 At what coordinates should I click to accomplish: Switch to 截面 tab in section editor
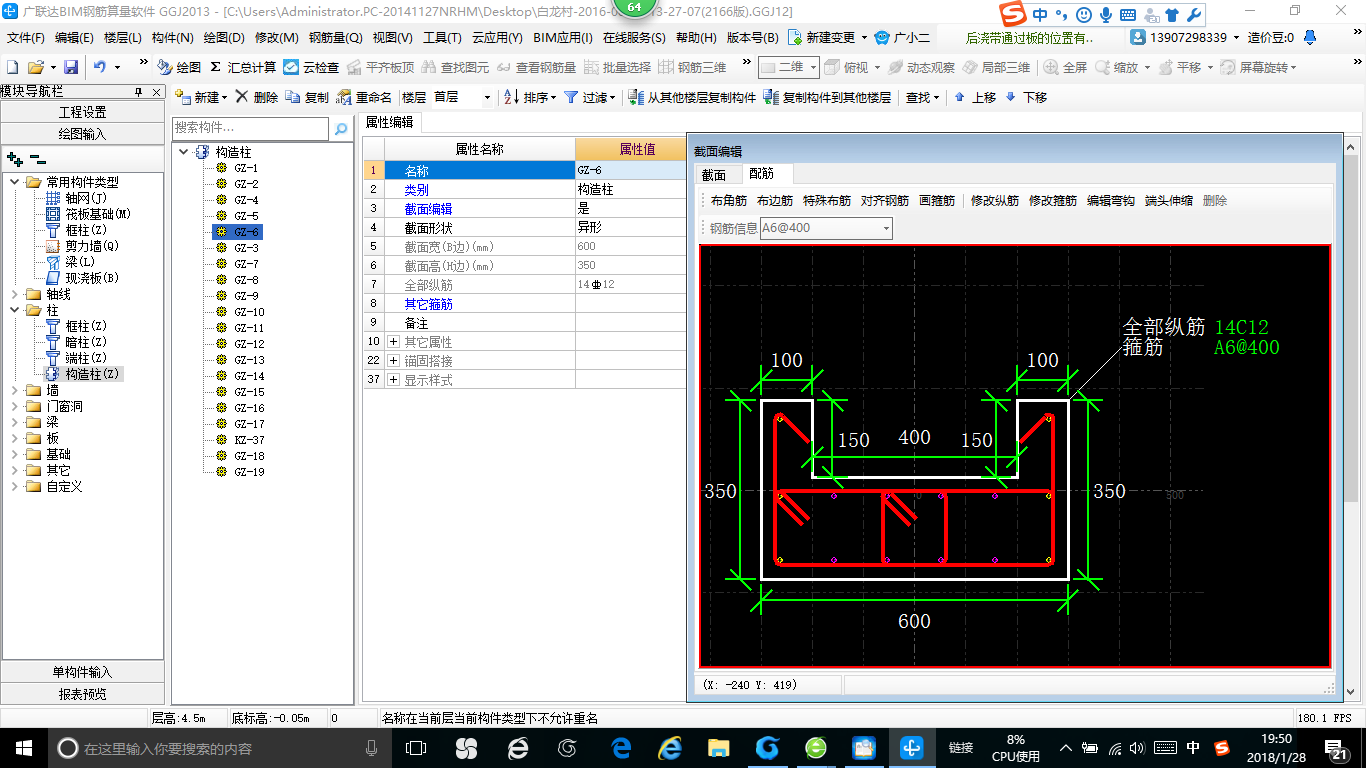714,174
